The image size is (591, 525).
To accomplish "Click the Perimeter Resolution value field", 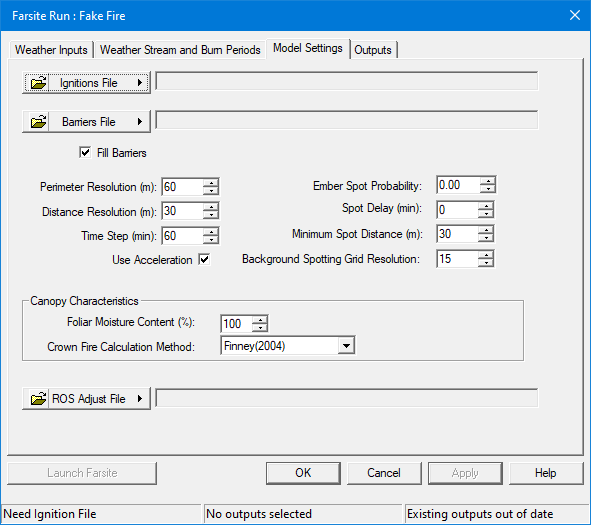I will [x=183, y=187].
